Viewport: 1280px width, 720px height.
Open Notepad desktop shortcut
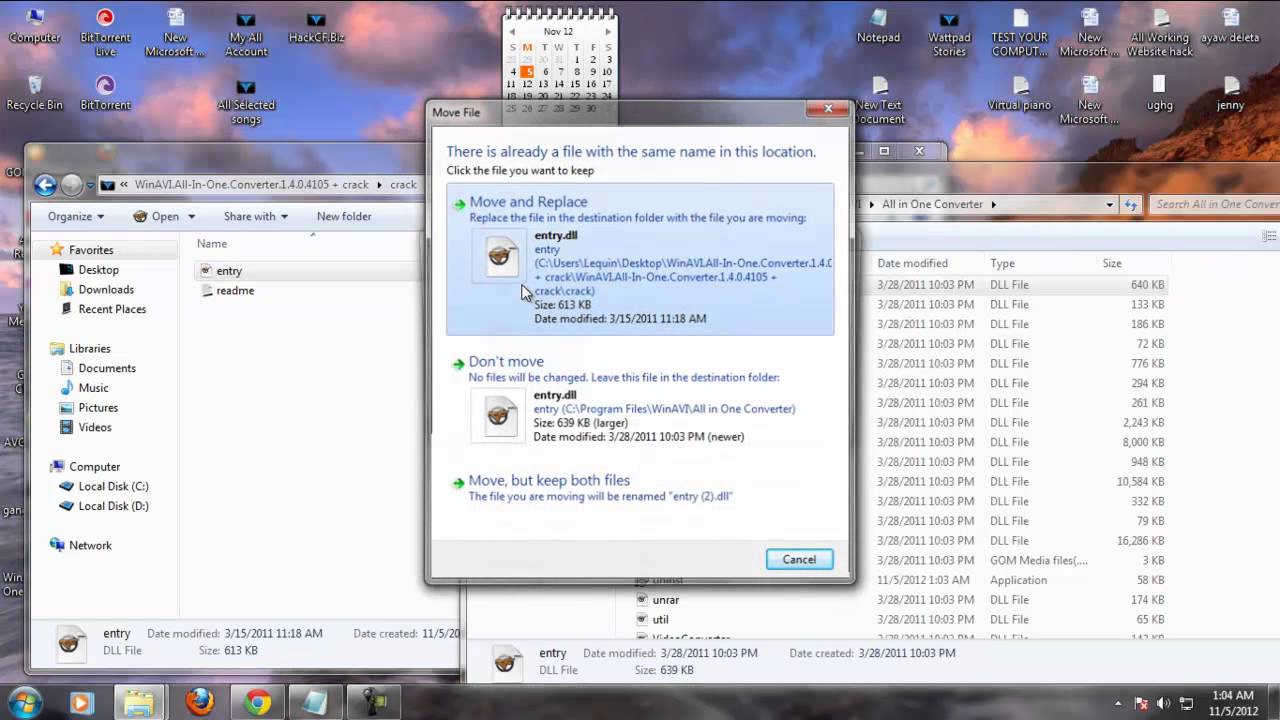coord(879,27)
